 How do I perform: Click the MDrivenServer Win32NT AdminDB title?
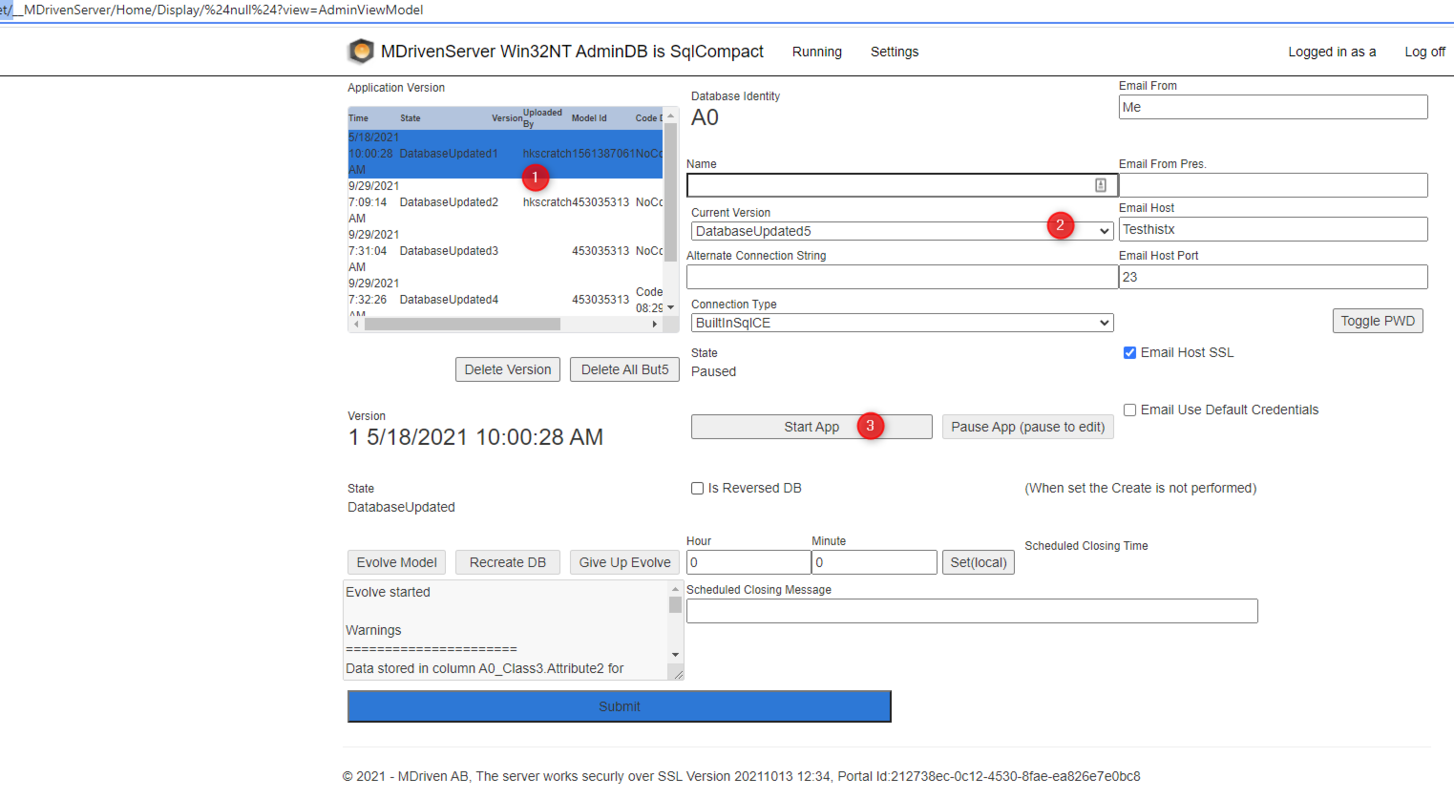pyautogui.click(x=572, y=52)
